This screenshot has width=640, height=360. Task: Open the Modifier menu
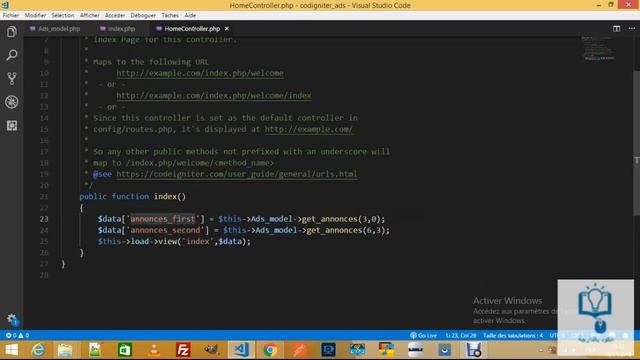click(x=35, y=15)
